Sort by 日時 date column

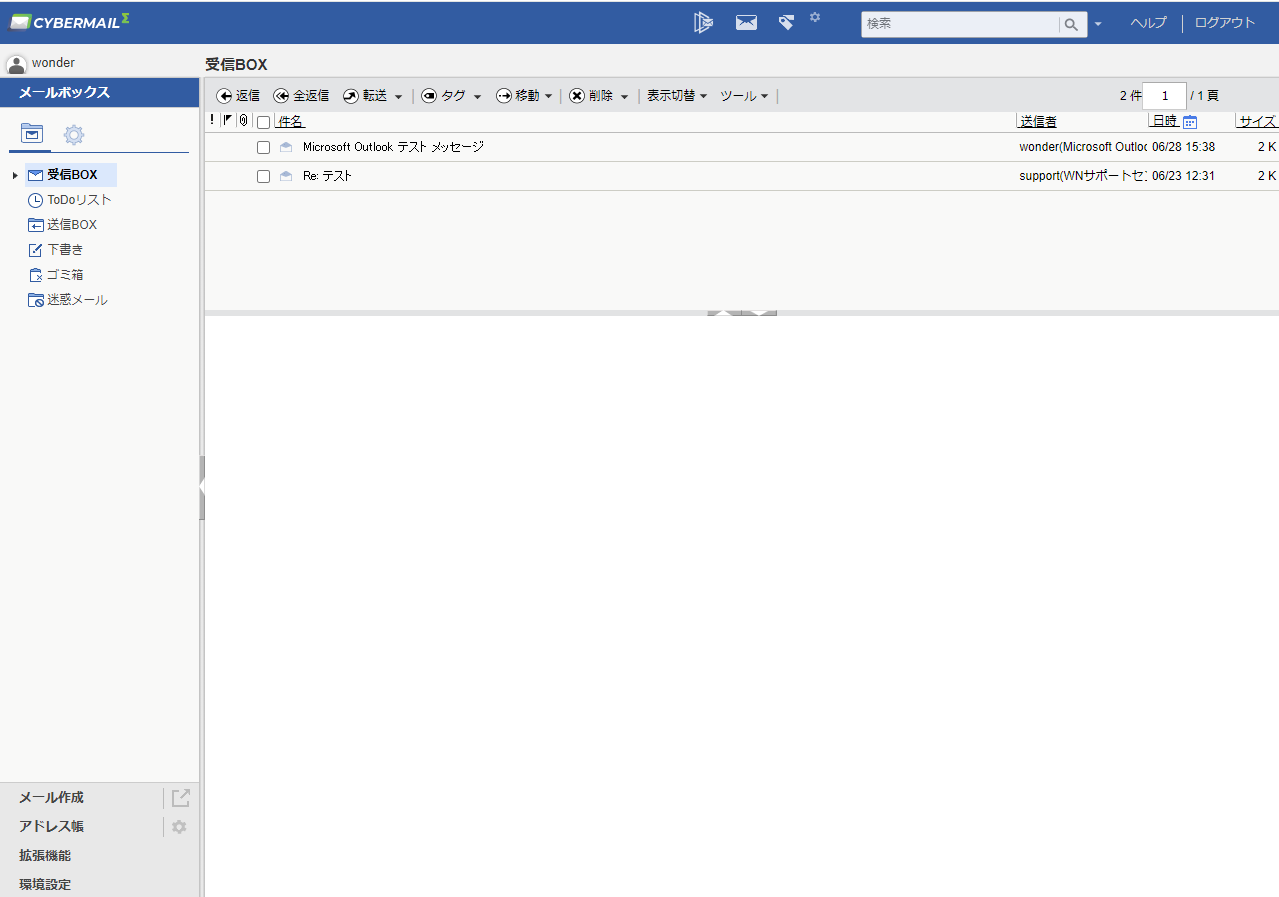[x=1164, y=121]
